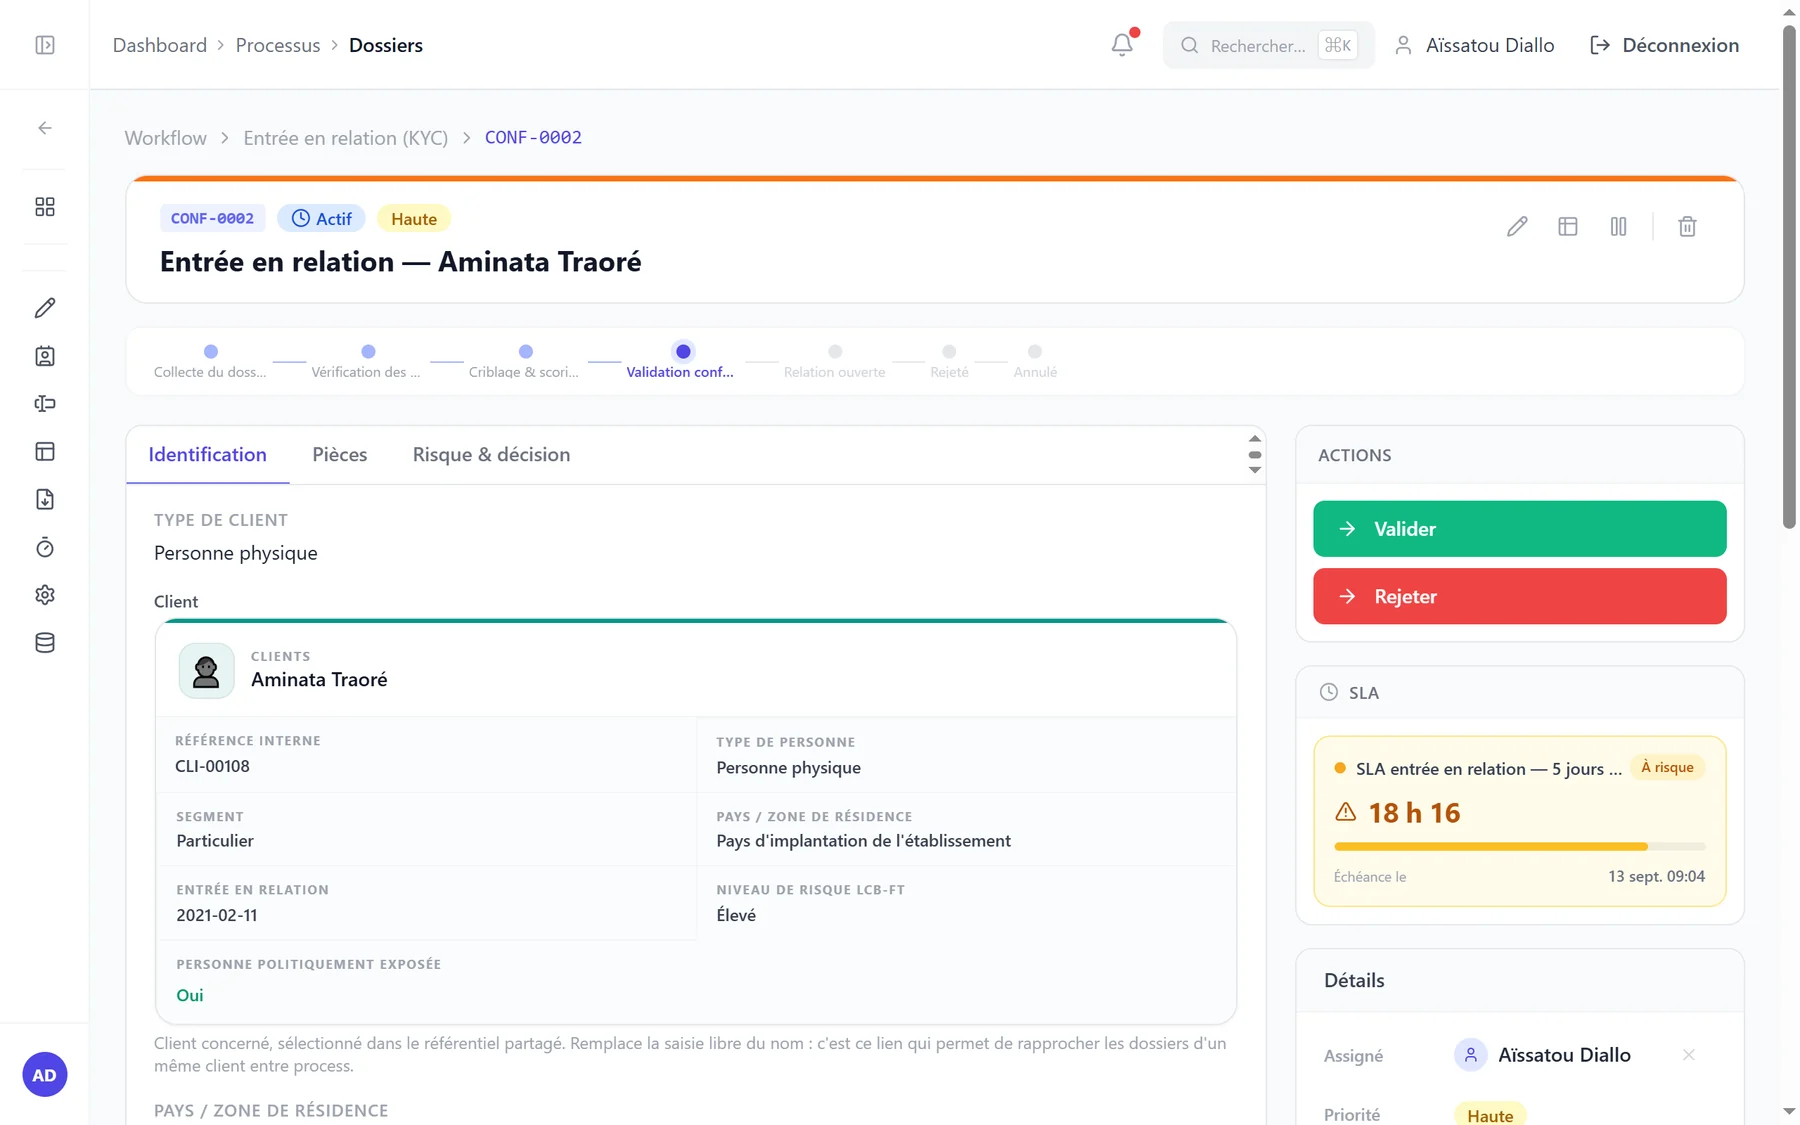
Task: Open the settings gear icon in sidebar
Action: point(45,595)
